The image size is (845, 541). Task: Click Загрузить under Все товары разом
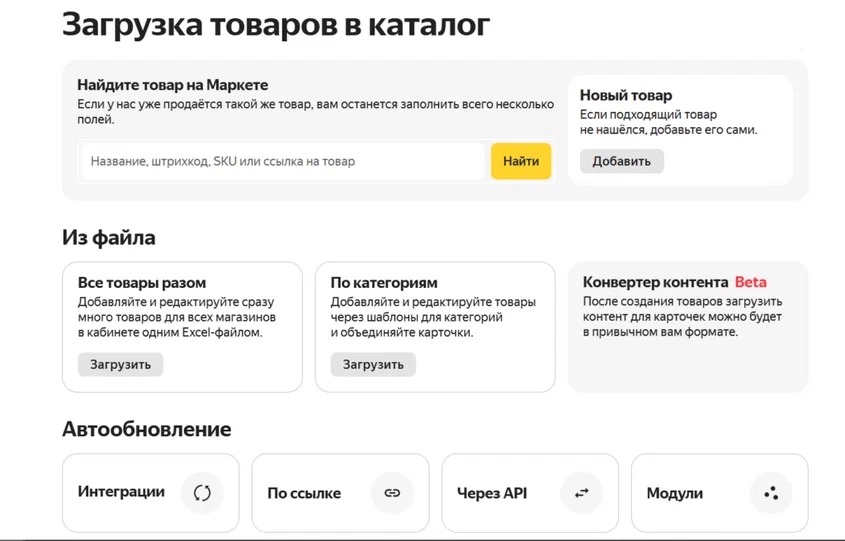point(120,364)
